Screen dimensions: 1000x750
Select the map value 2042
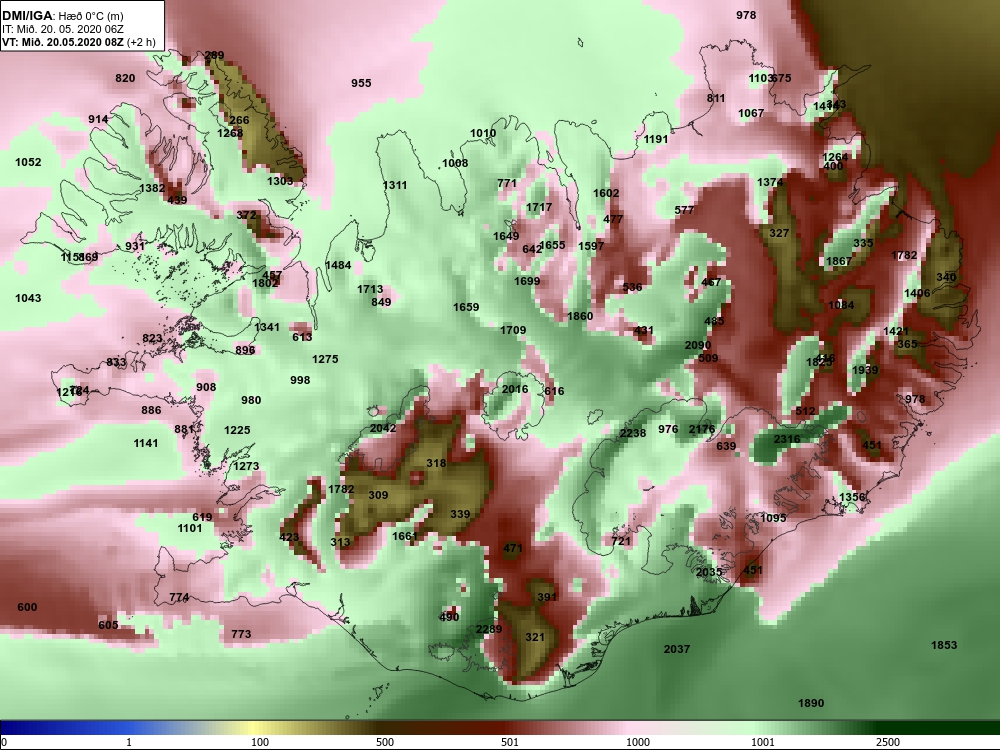coord(383,428)
